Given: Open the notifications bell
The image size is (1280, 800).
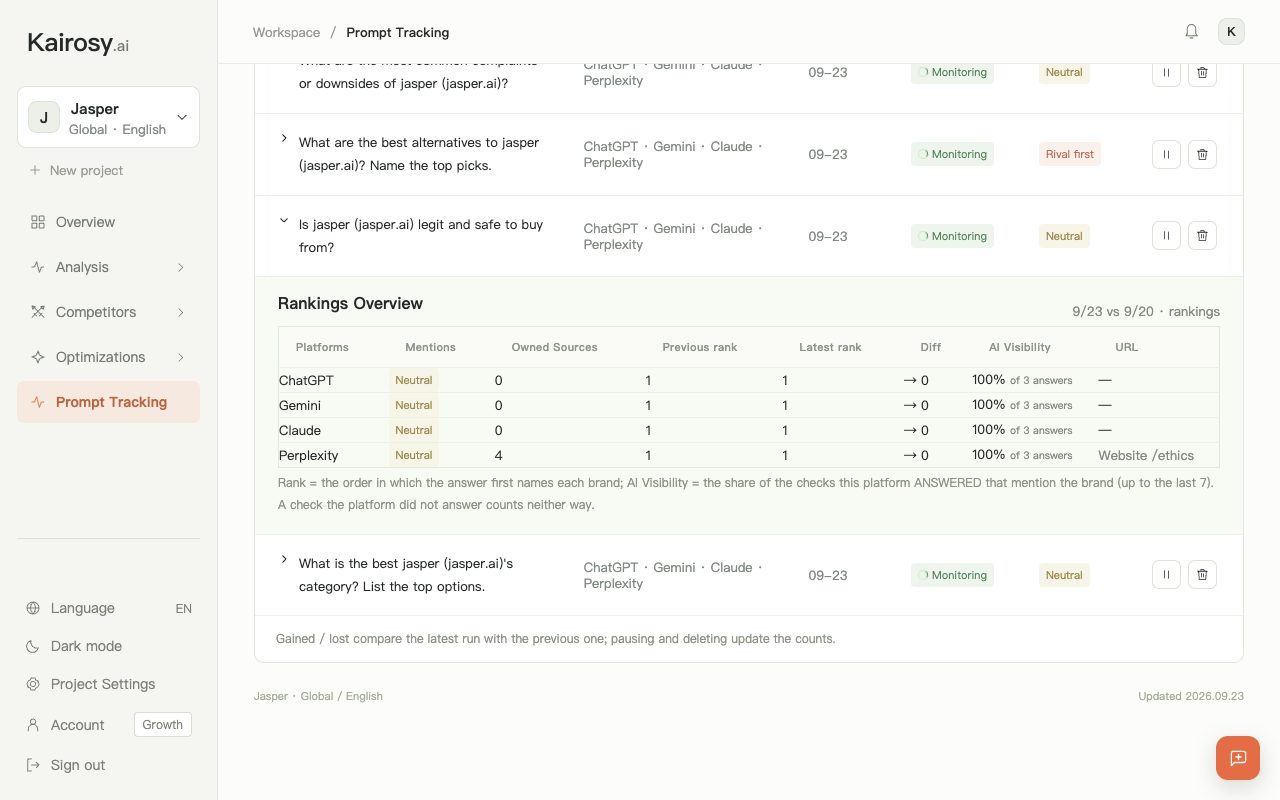Looking at the screenshot, I should 1191,32.
